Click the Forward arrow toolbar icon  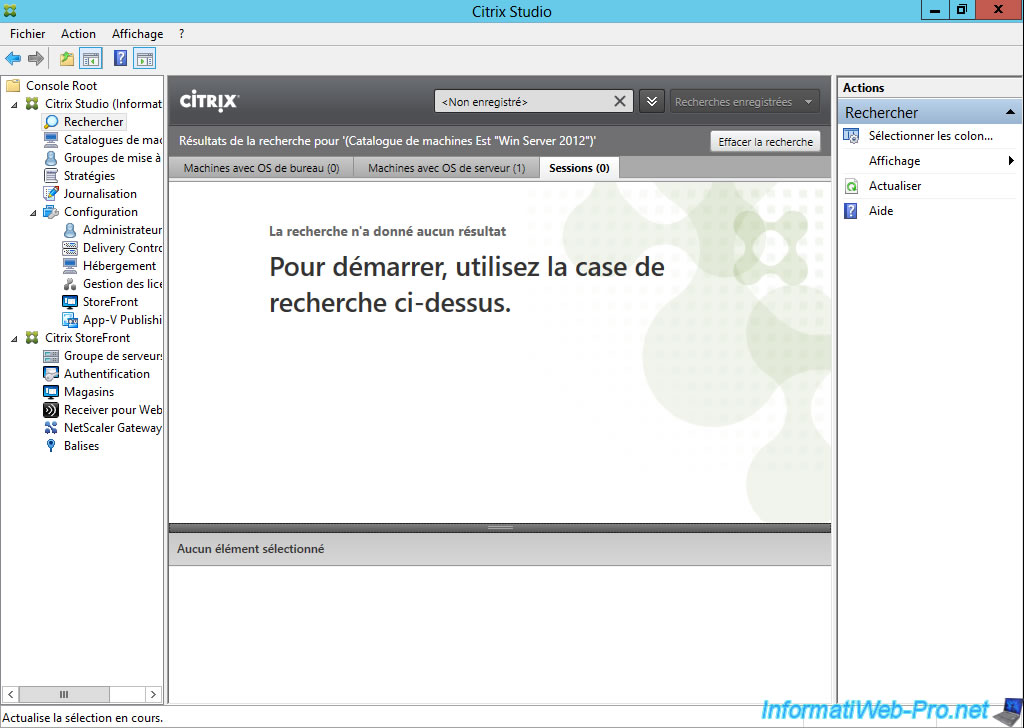point(36,59)
